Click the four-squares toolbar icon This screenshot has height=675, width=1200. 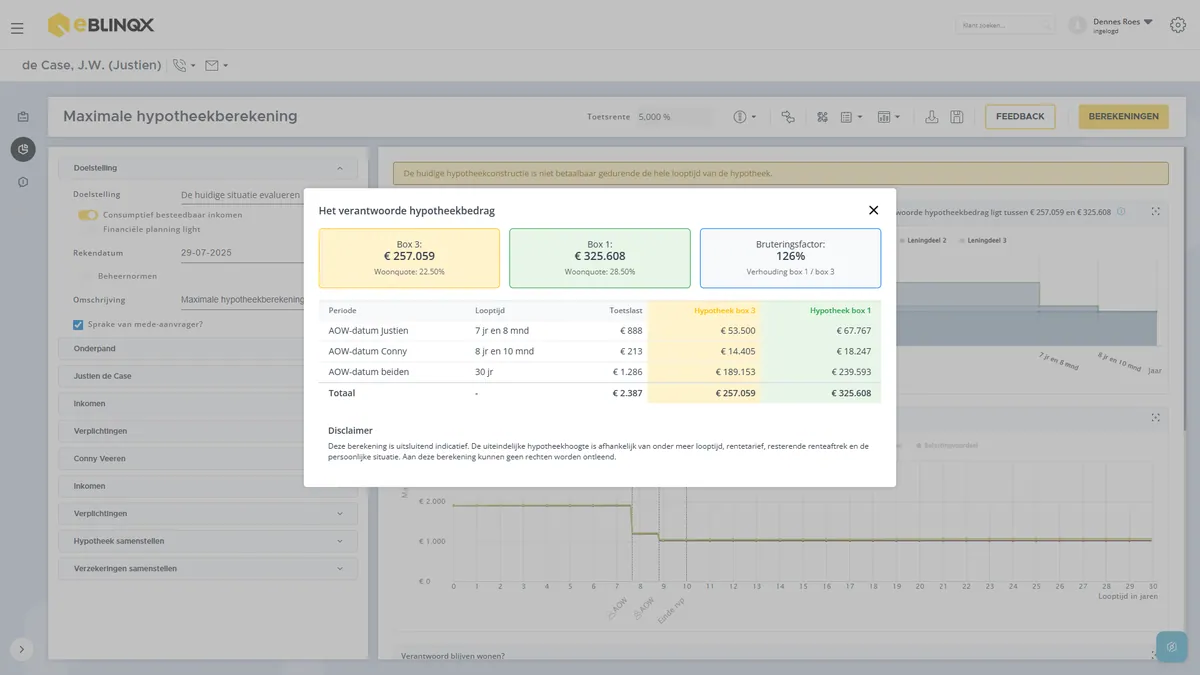(x=823, y=117)
